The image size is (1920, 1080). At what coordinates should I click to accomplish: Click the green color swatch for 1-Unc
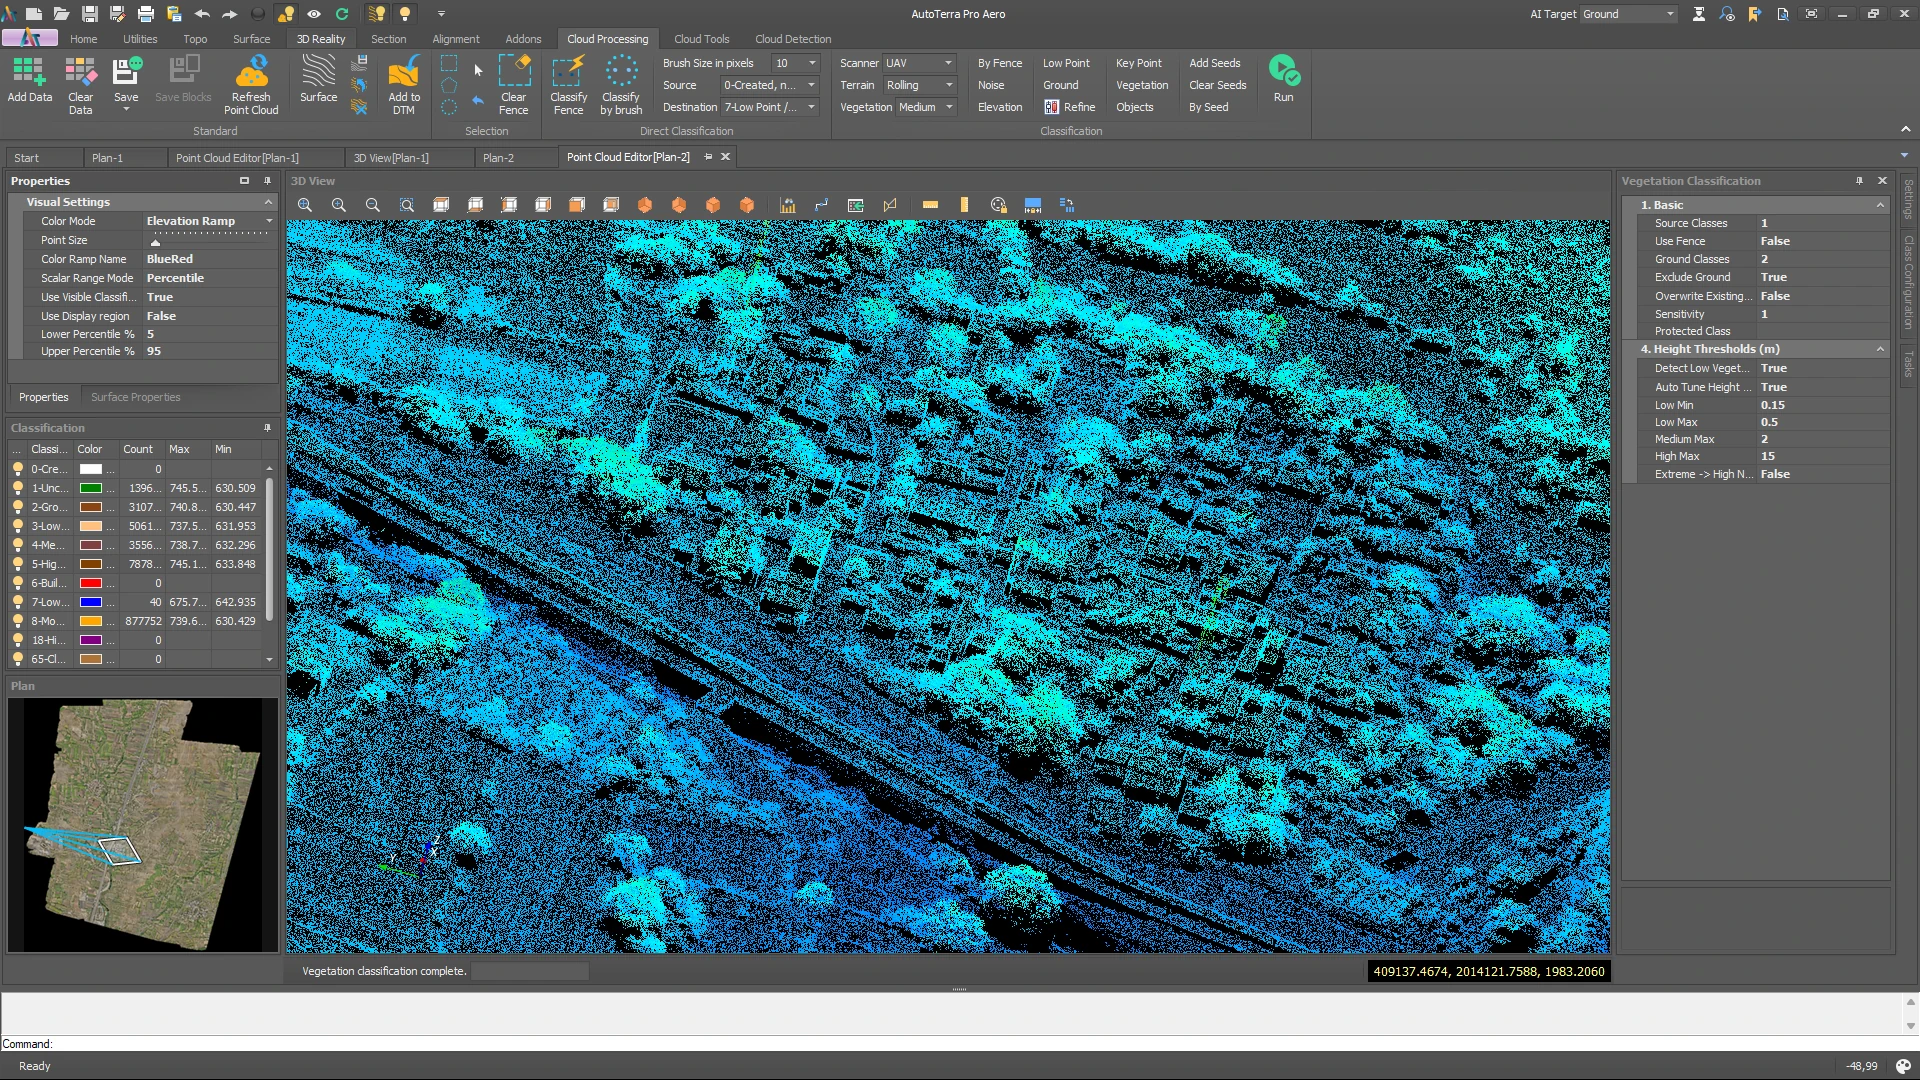(x=91, y=488)
